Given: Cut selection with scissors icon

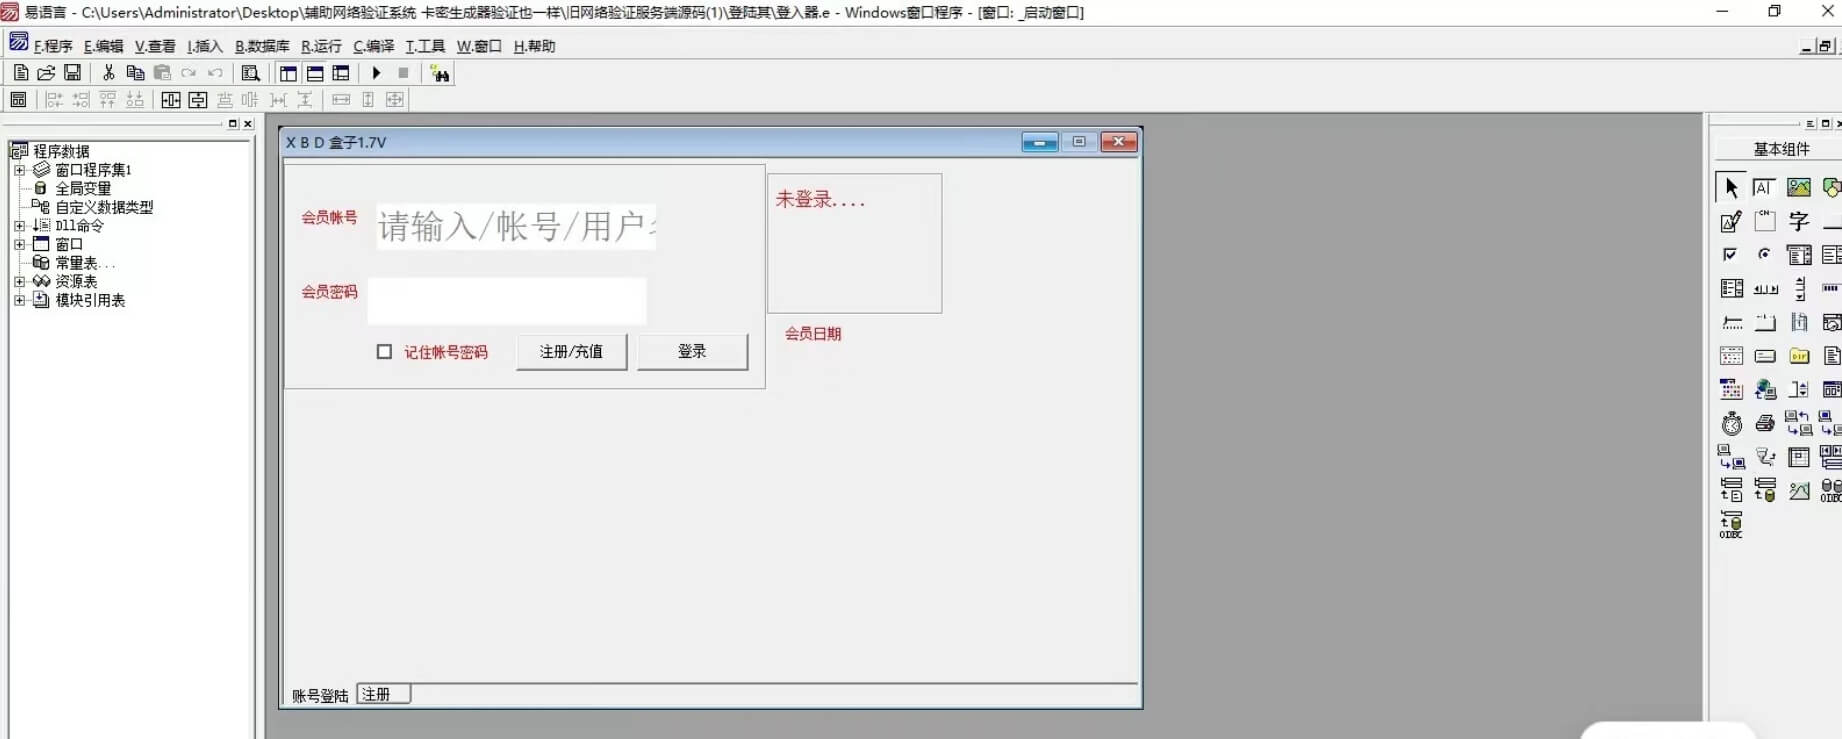Looking at the screenshot, I should tap(108, 73).
